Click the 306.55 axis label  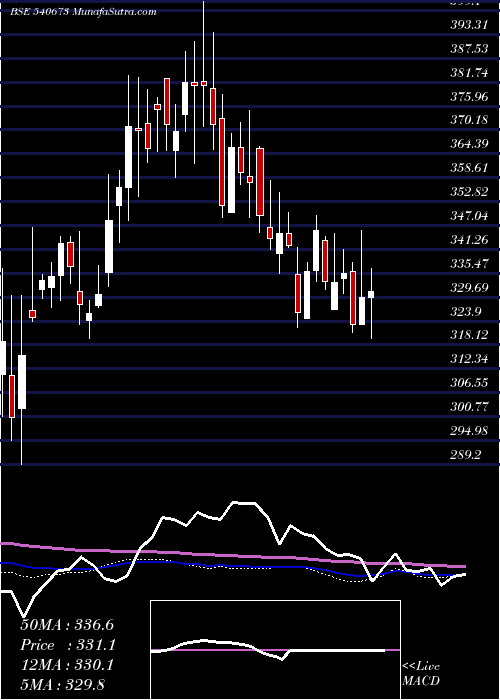(x=469, y=383)
